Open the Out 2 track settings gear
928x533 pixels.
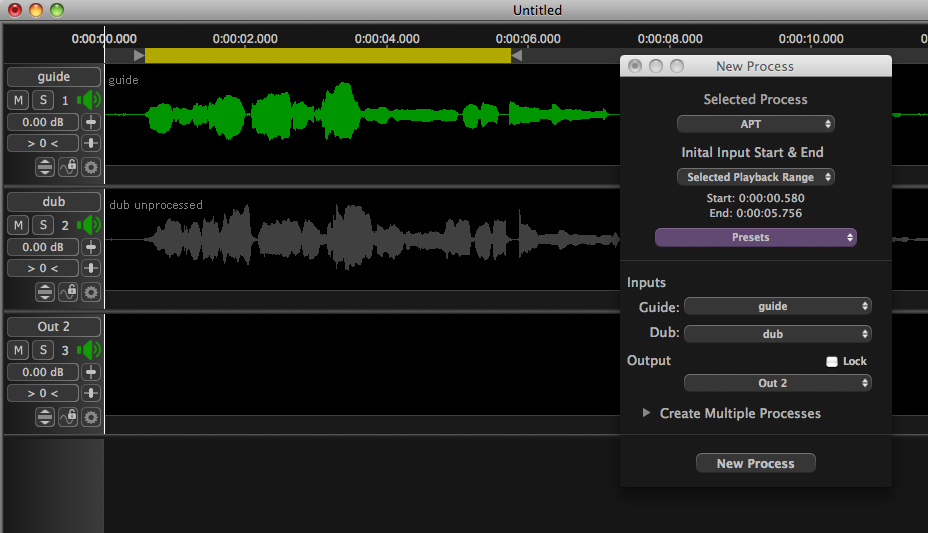pyautogui.click(x=91, y=417)
